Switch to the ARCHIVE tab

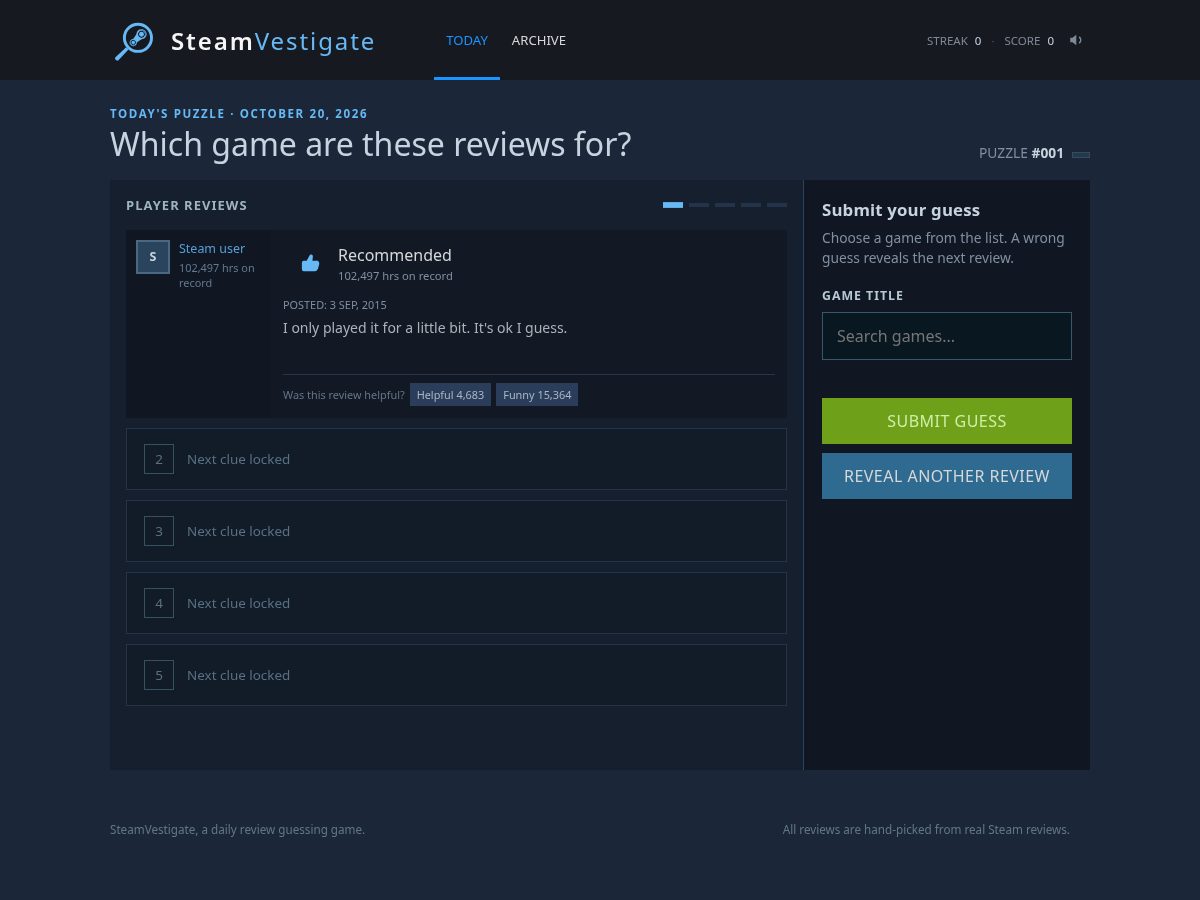click(x=539, y=41)
